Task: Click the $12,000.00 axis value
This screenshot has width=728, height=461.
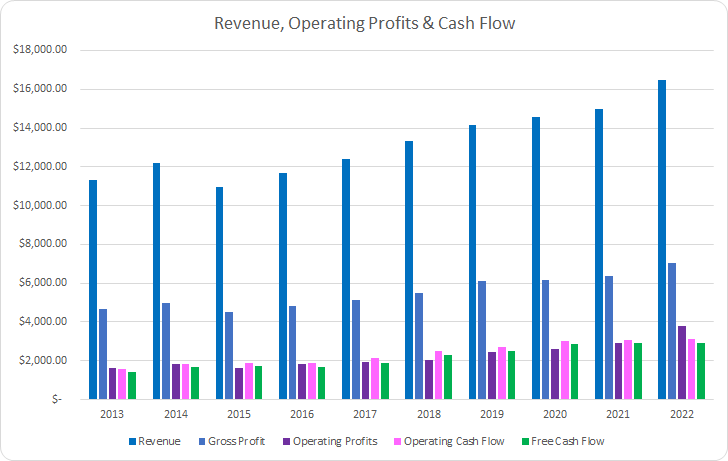Action: pyautogui.click(x=40, y=166)
